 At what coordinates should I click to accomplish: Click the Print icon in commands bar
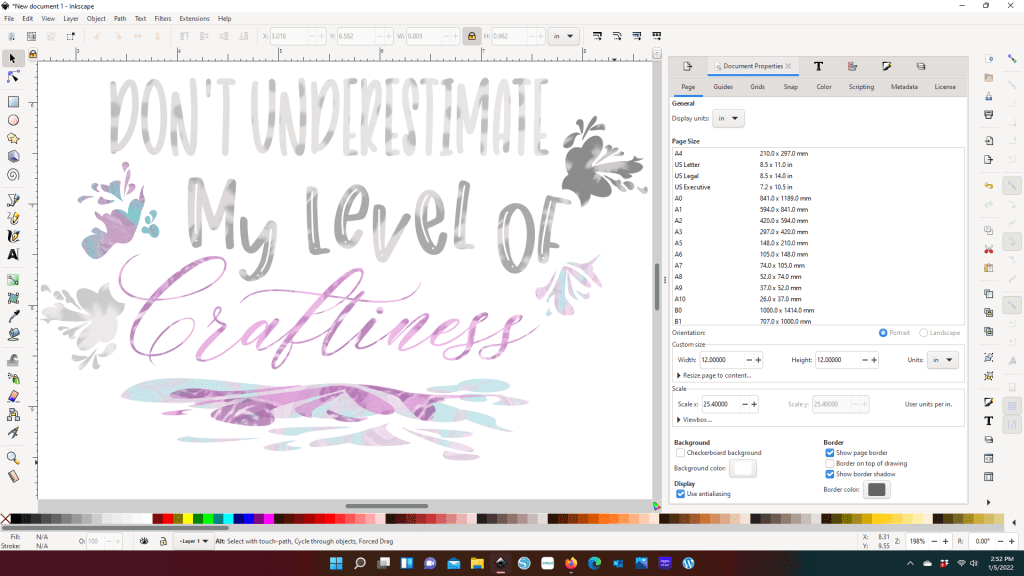pyautogui.click(x=988, y=115)
